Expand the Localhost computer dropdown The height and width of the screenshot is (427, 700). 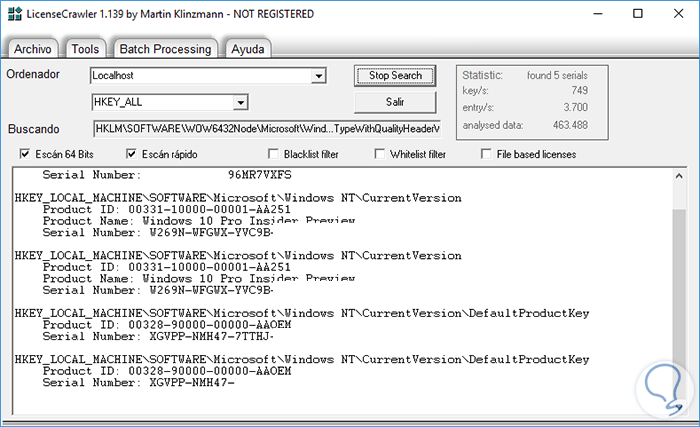pos(319,76)
